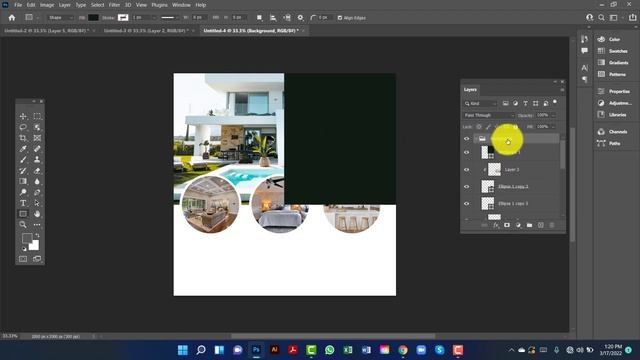Change the screen mode

tap(37, 259)
